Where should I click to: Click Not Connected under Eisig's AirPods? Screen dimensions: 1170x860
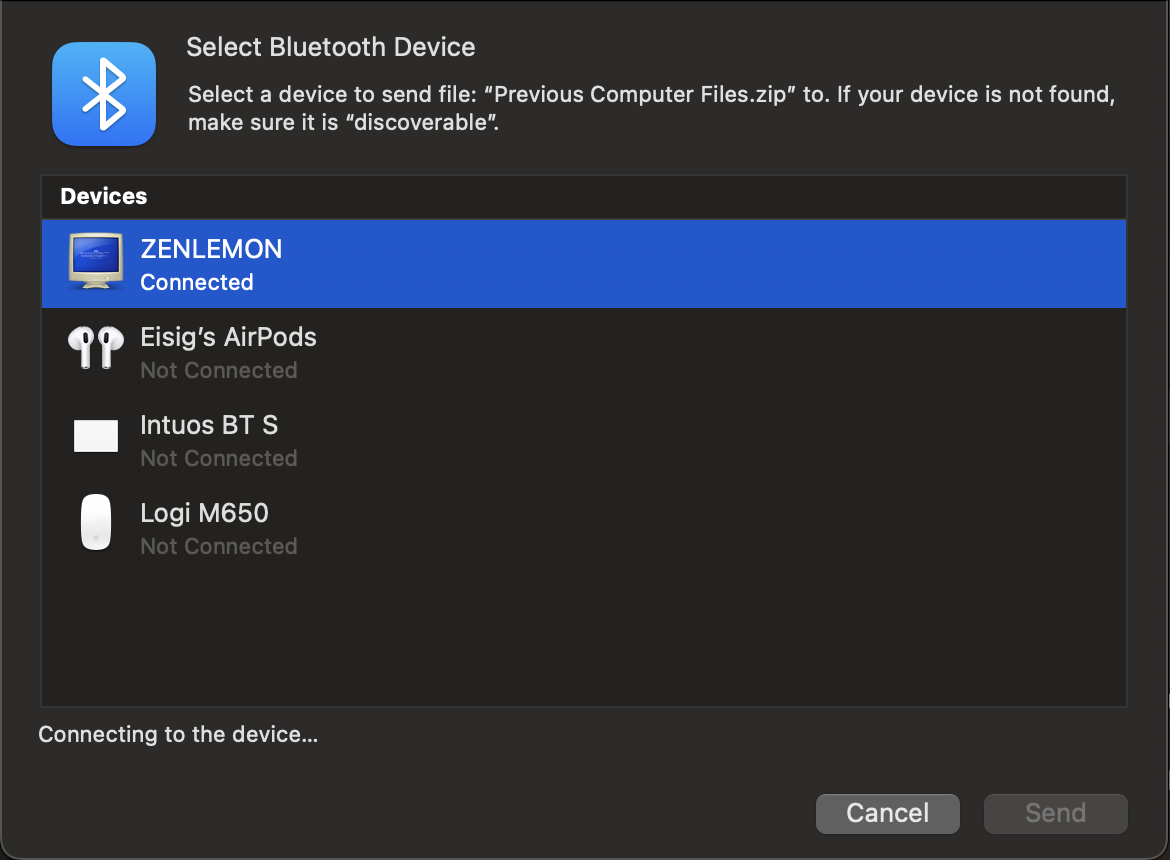pyautogui.click(x=219, y=370)
